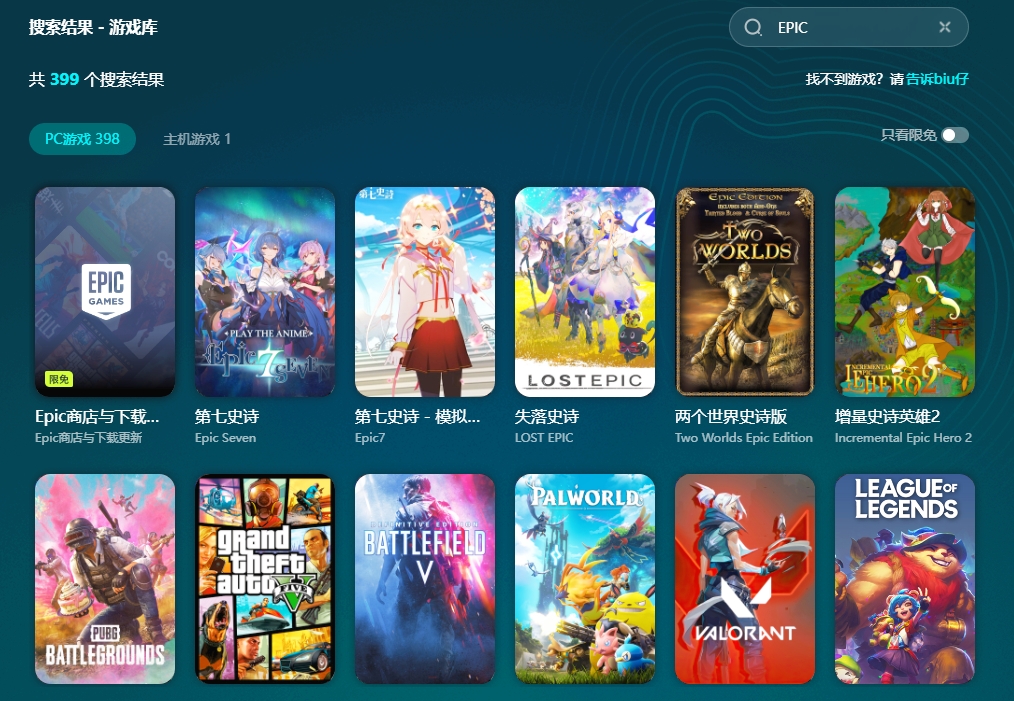Open the Two Worlds Epic Edition cover
The width and height of the screenshot is (1014, 701).
coord(745,292)
